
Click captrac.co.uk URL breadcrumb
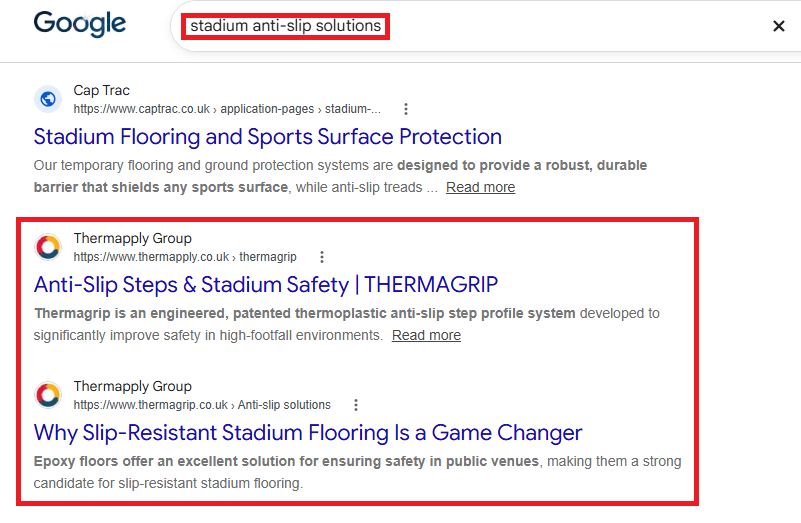[227, 109]
